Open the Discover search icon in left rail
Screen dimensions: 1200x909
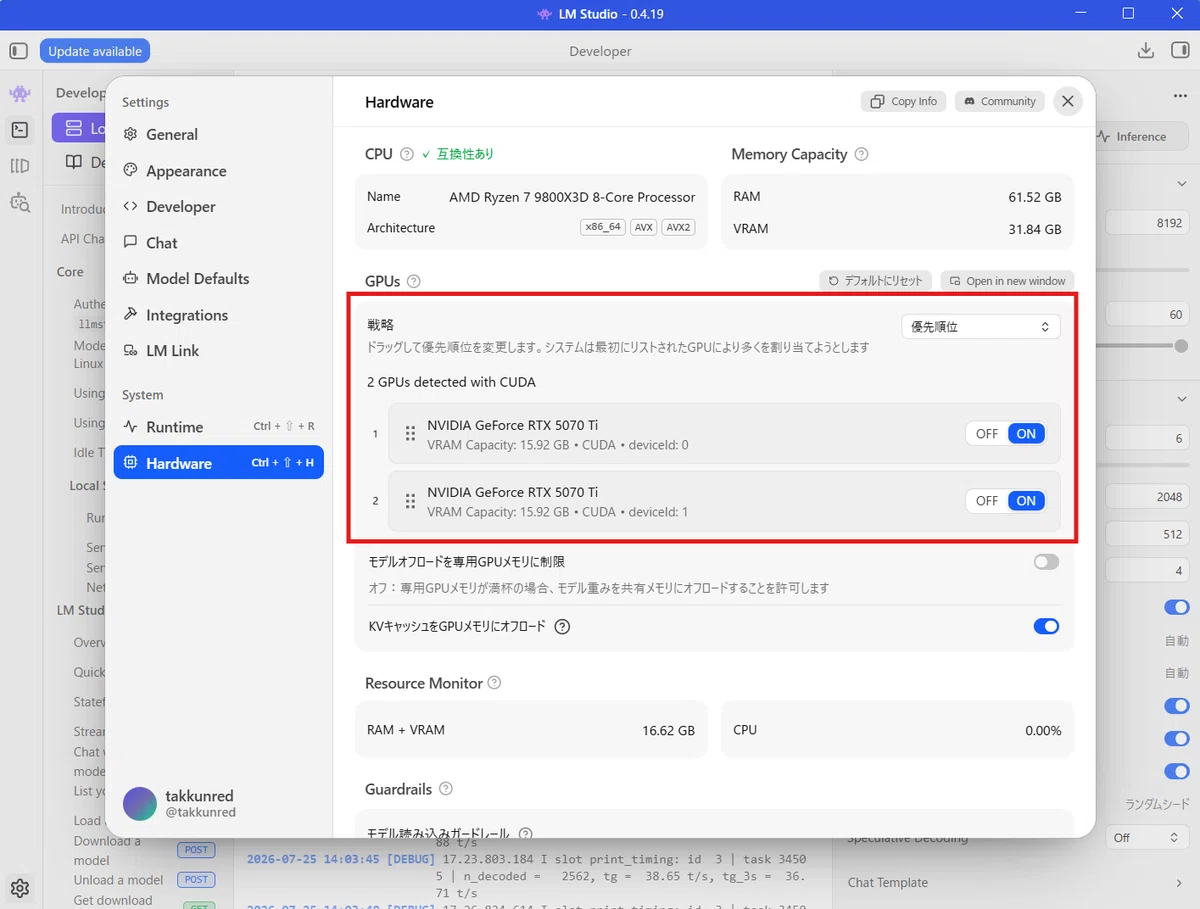[x=20, y=202]
